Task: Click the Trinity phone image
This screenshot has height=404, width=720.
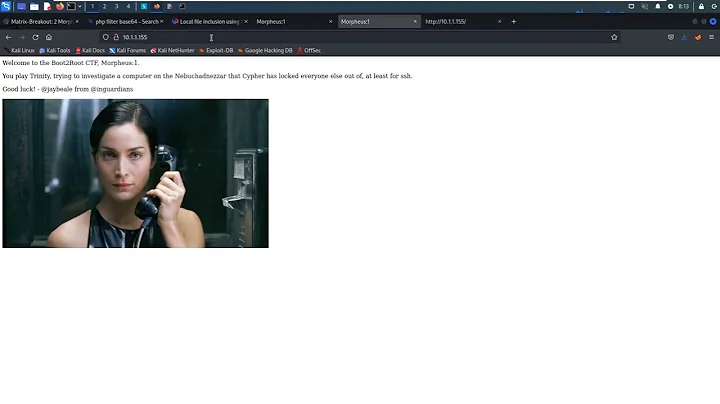Action: click(135, 174)
